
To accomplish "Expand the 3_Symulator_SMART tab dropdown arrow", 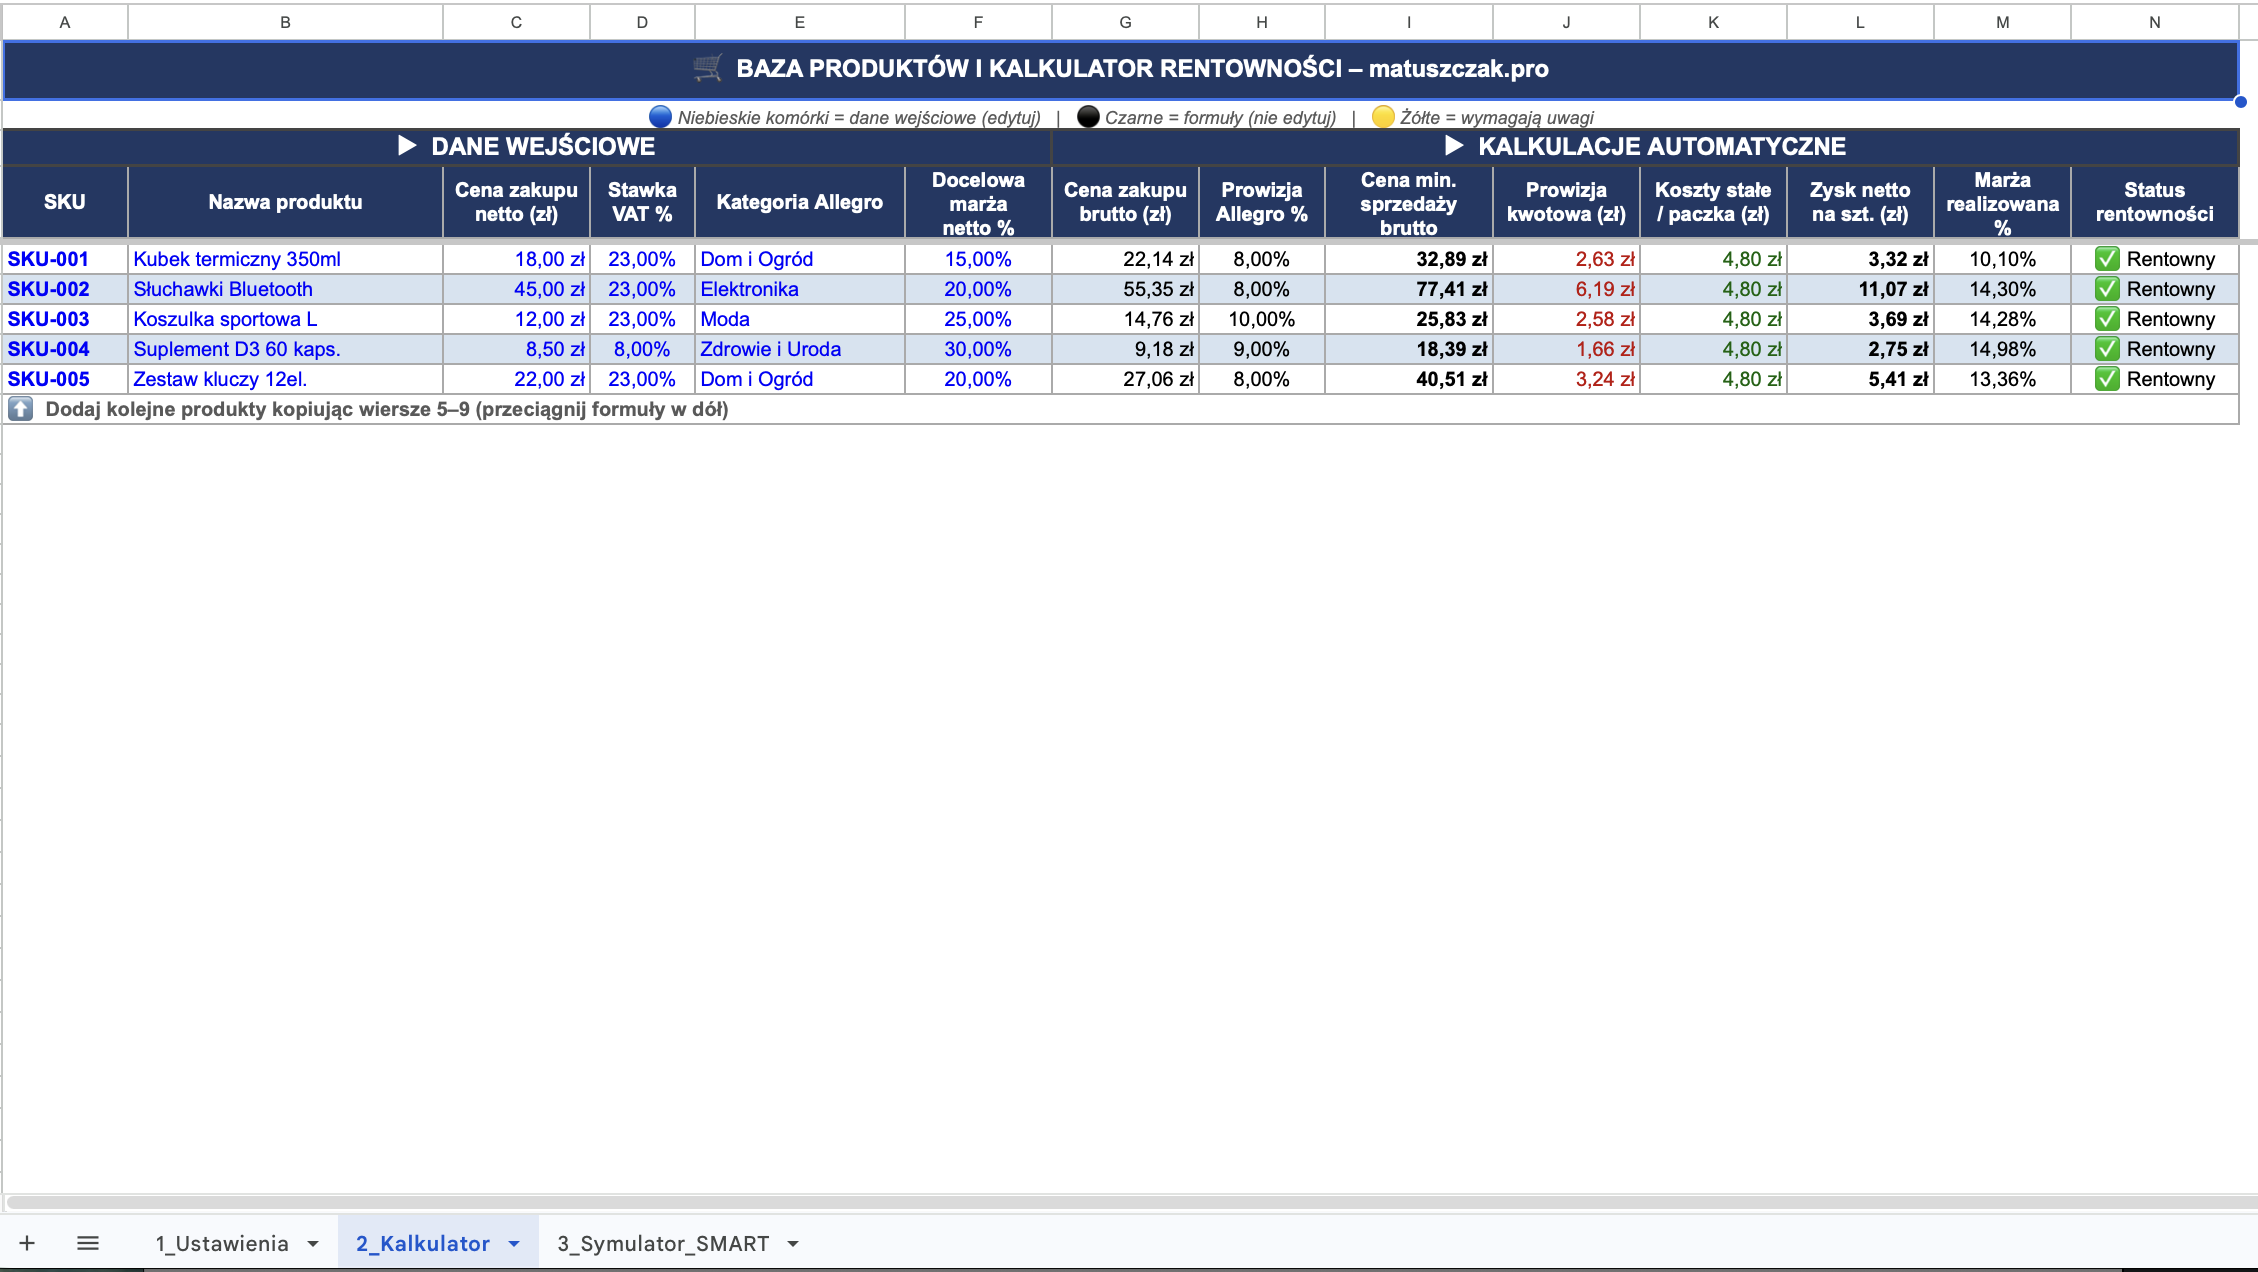I will pyautogui.click(x=793, y=1244).
